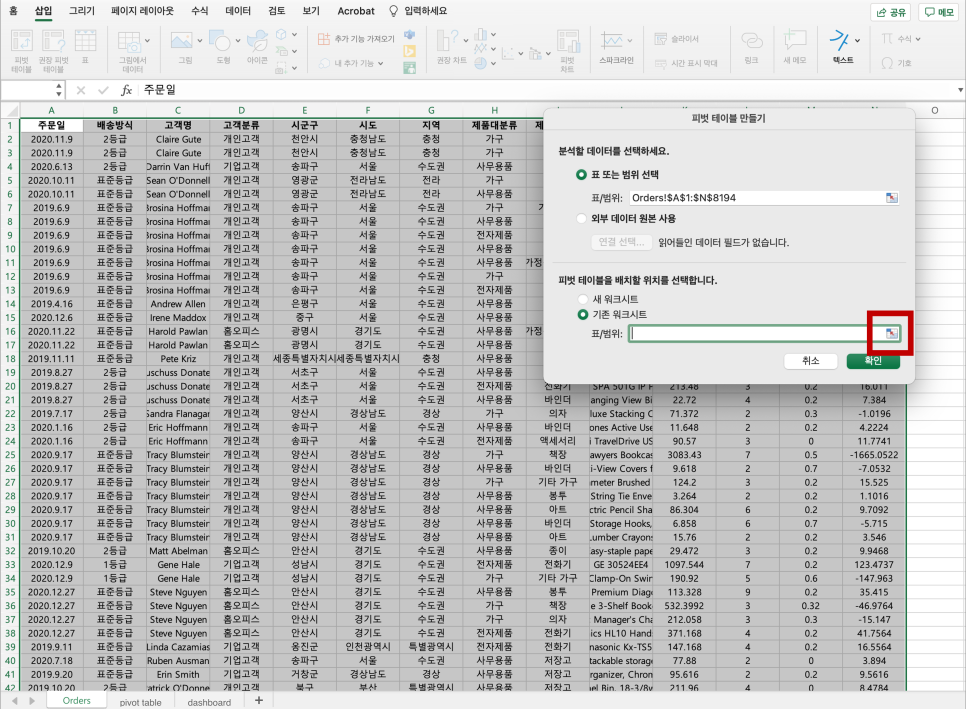Switch to the 'pivot table' sheet tab
Screen dimensions: 966x709
pos(140,702)
